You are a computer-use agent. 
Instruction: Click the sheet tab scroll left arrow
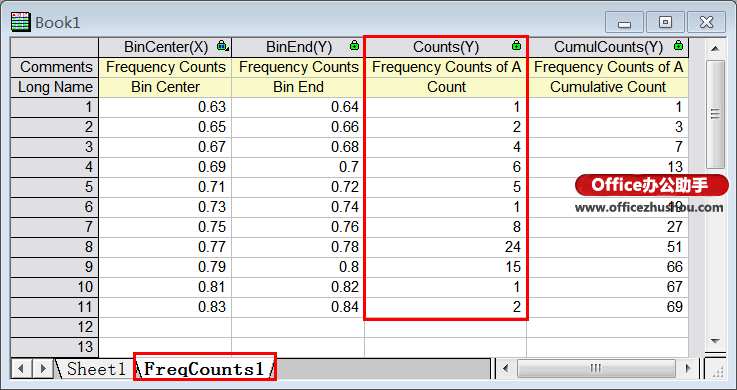point(21,368)
